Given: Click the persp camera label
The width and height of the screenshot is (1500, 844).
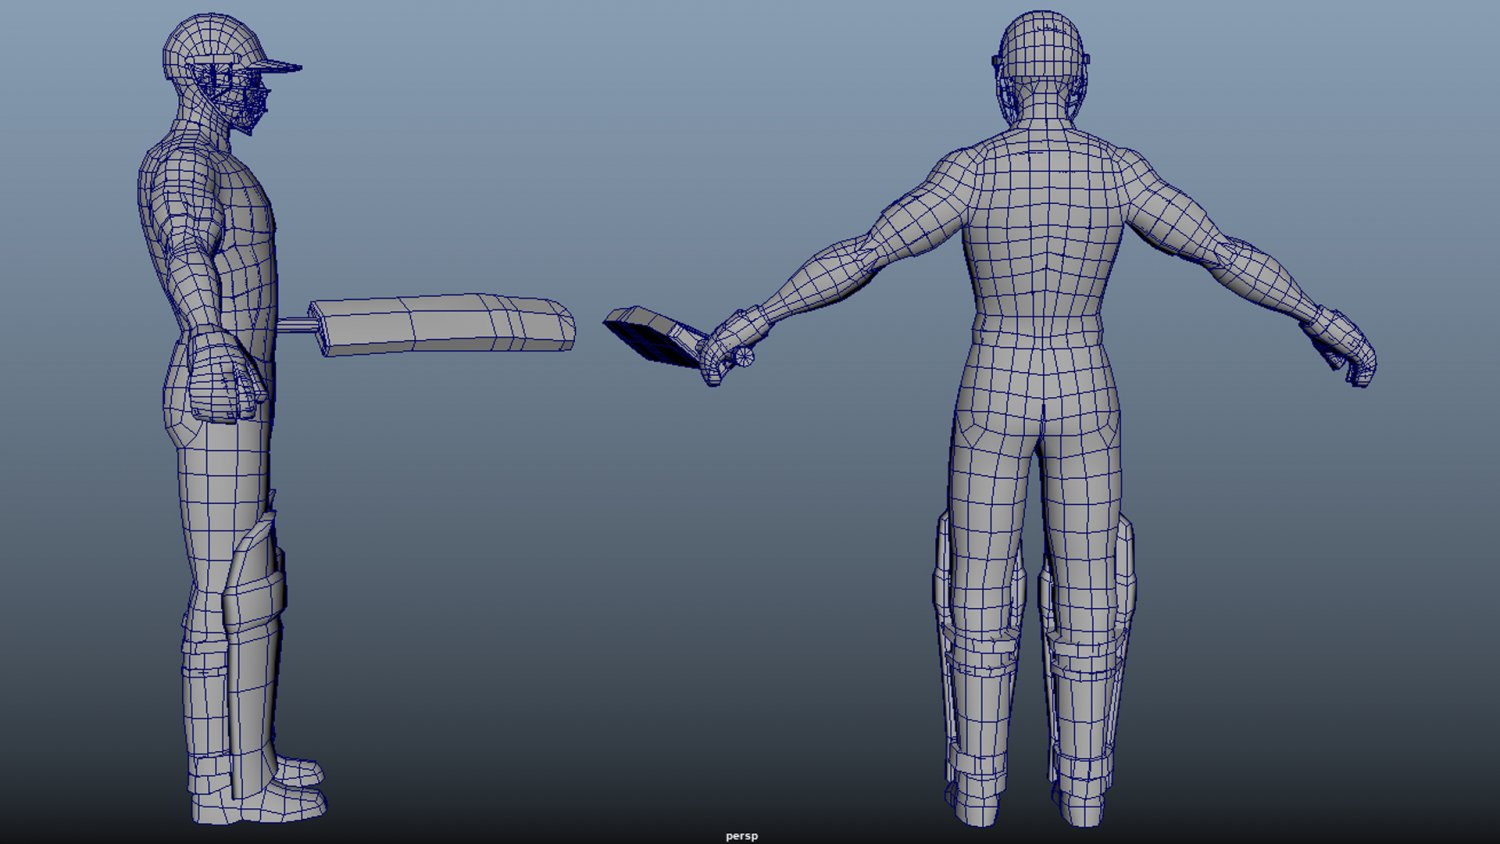Looking at the screenshot, I should 741,836.
